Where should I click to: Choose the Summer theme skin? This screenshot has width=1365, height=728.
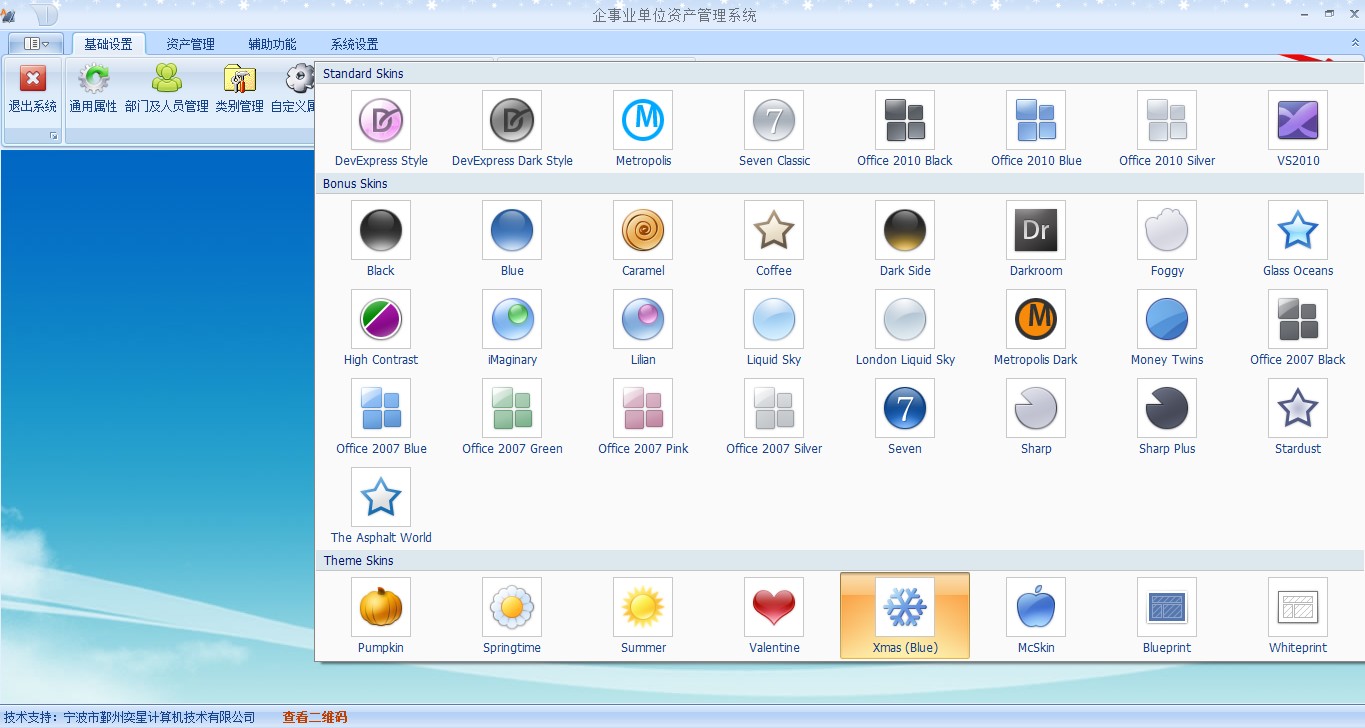pos(643,616)
